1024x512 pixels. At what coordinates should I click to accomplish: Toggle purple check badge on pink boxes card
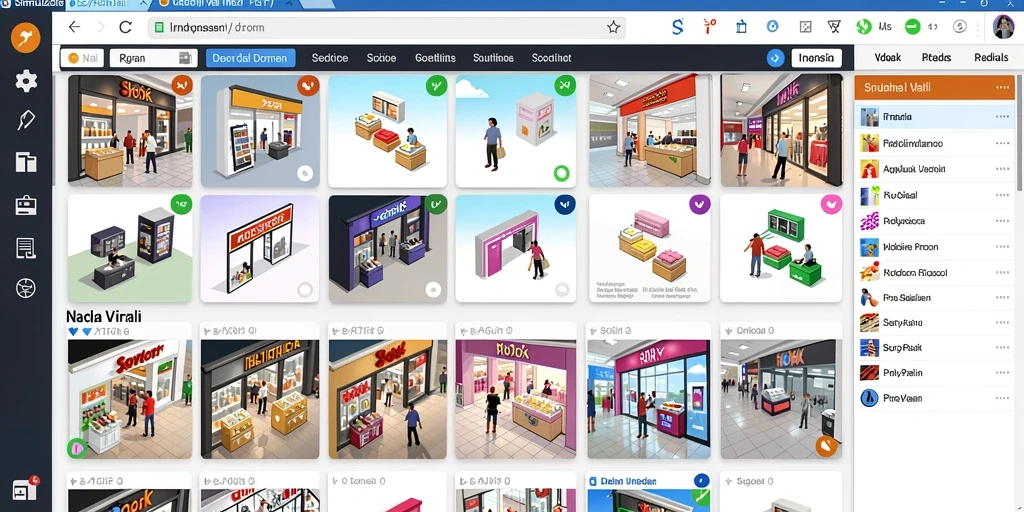point(699,204)
